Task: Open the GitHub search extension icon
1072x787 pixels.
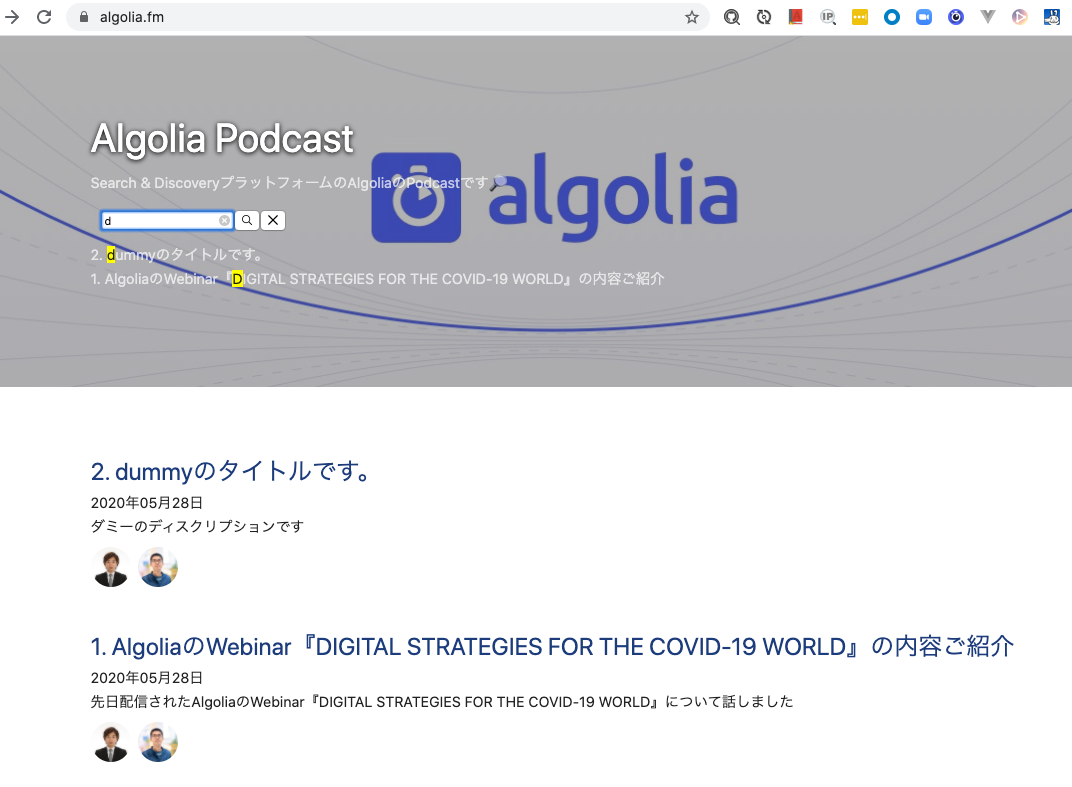Action: pos(732,17)
